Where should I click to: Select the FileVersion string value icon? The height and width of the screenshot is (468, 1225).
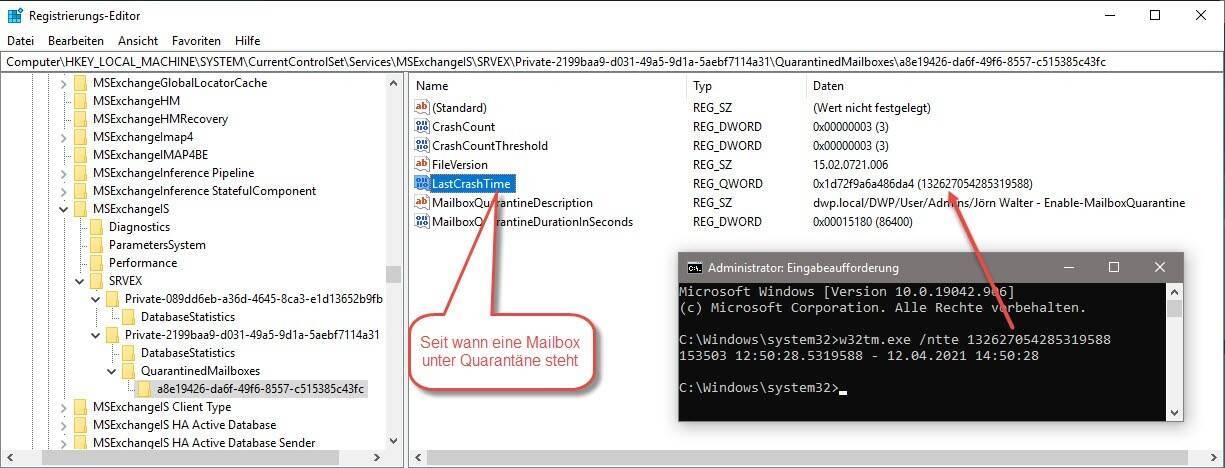tap(422, 164)
